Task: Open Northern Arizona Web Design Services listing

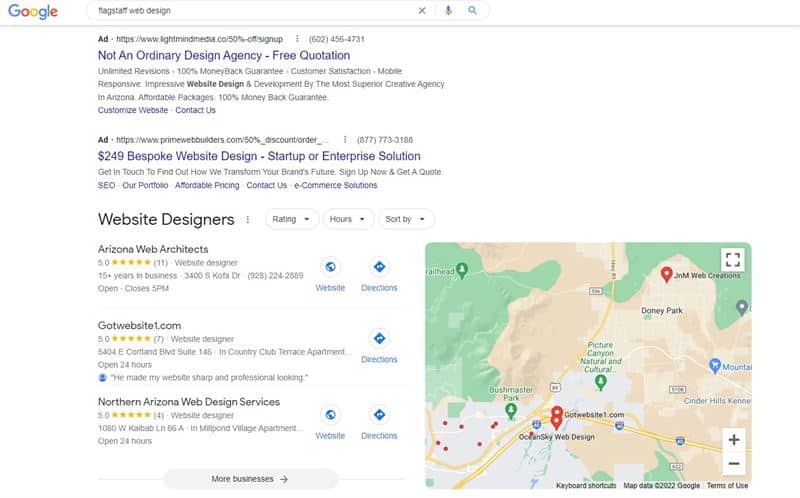Action: coord(189,402)
